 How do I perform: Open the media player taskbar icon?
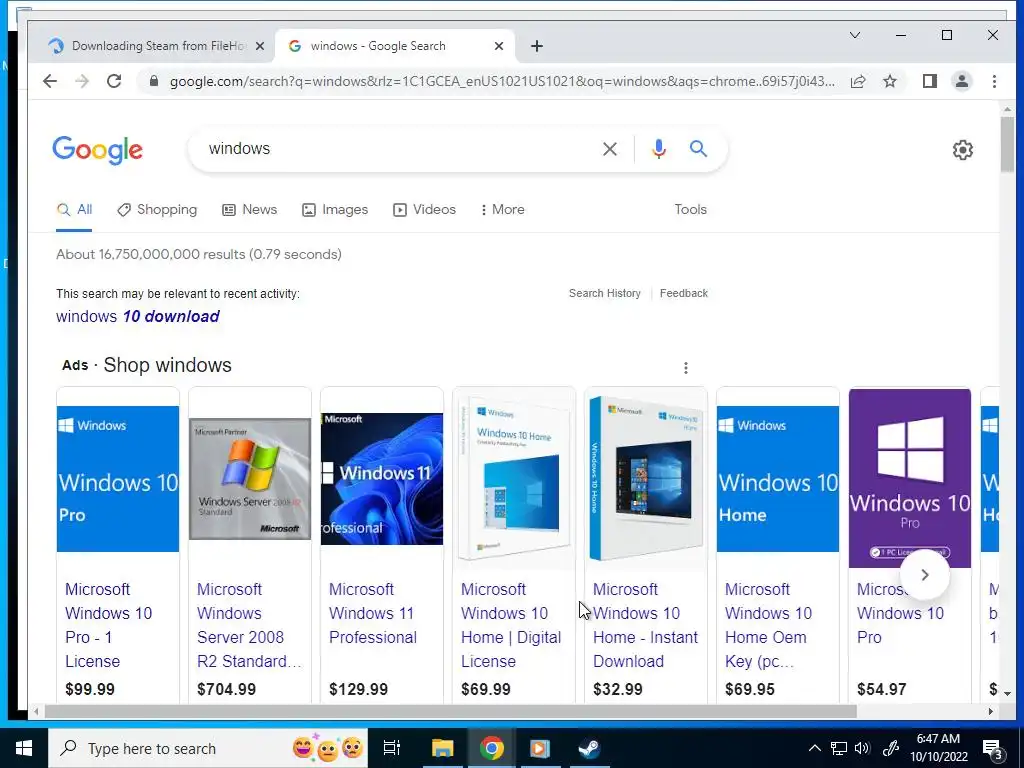pyautogui.click(x=540, y=748)
